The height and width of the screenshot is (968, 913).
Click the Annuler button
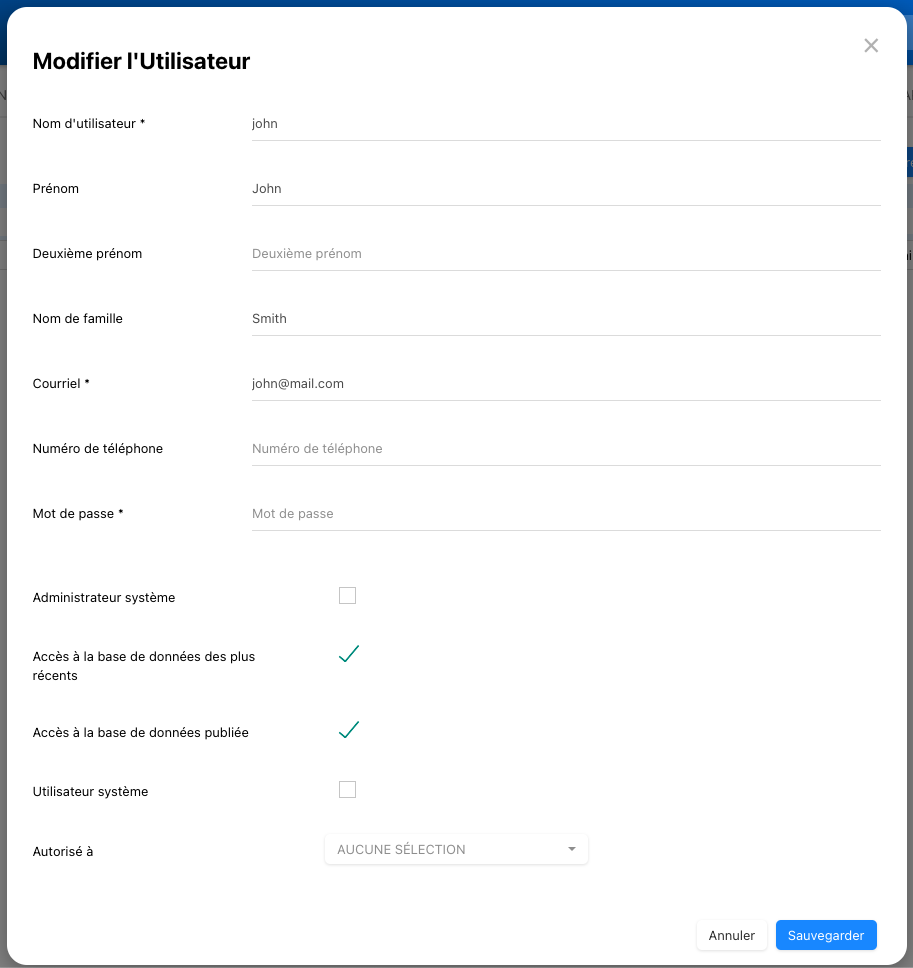tap(732, 935)
